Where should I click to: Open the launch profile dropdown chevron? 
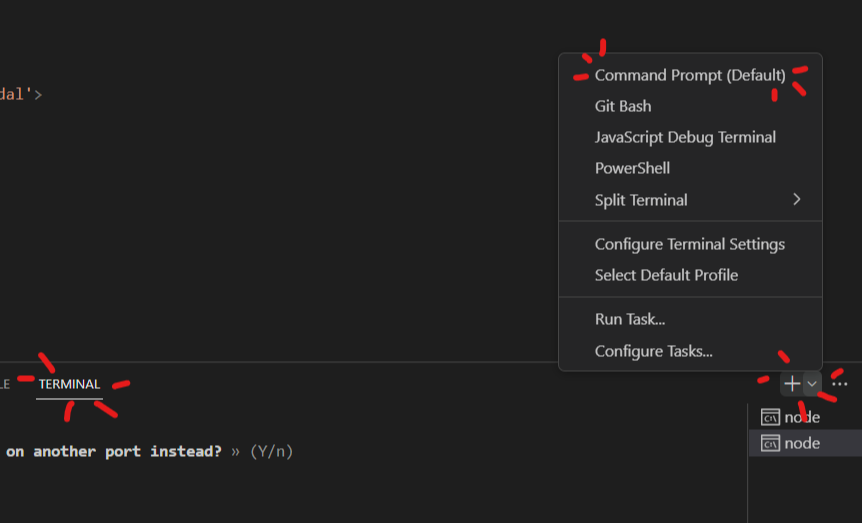point(812,384)
